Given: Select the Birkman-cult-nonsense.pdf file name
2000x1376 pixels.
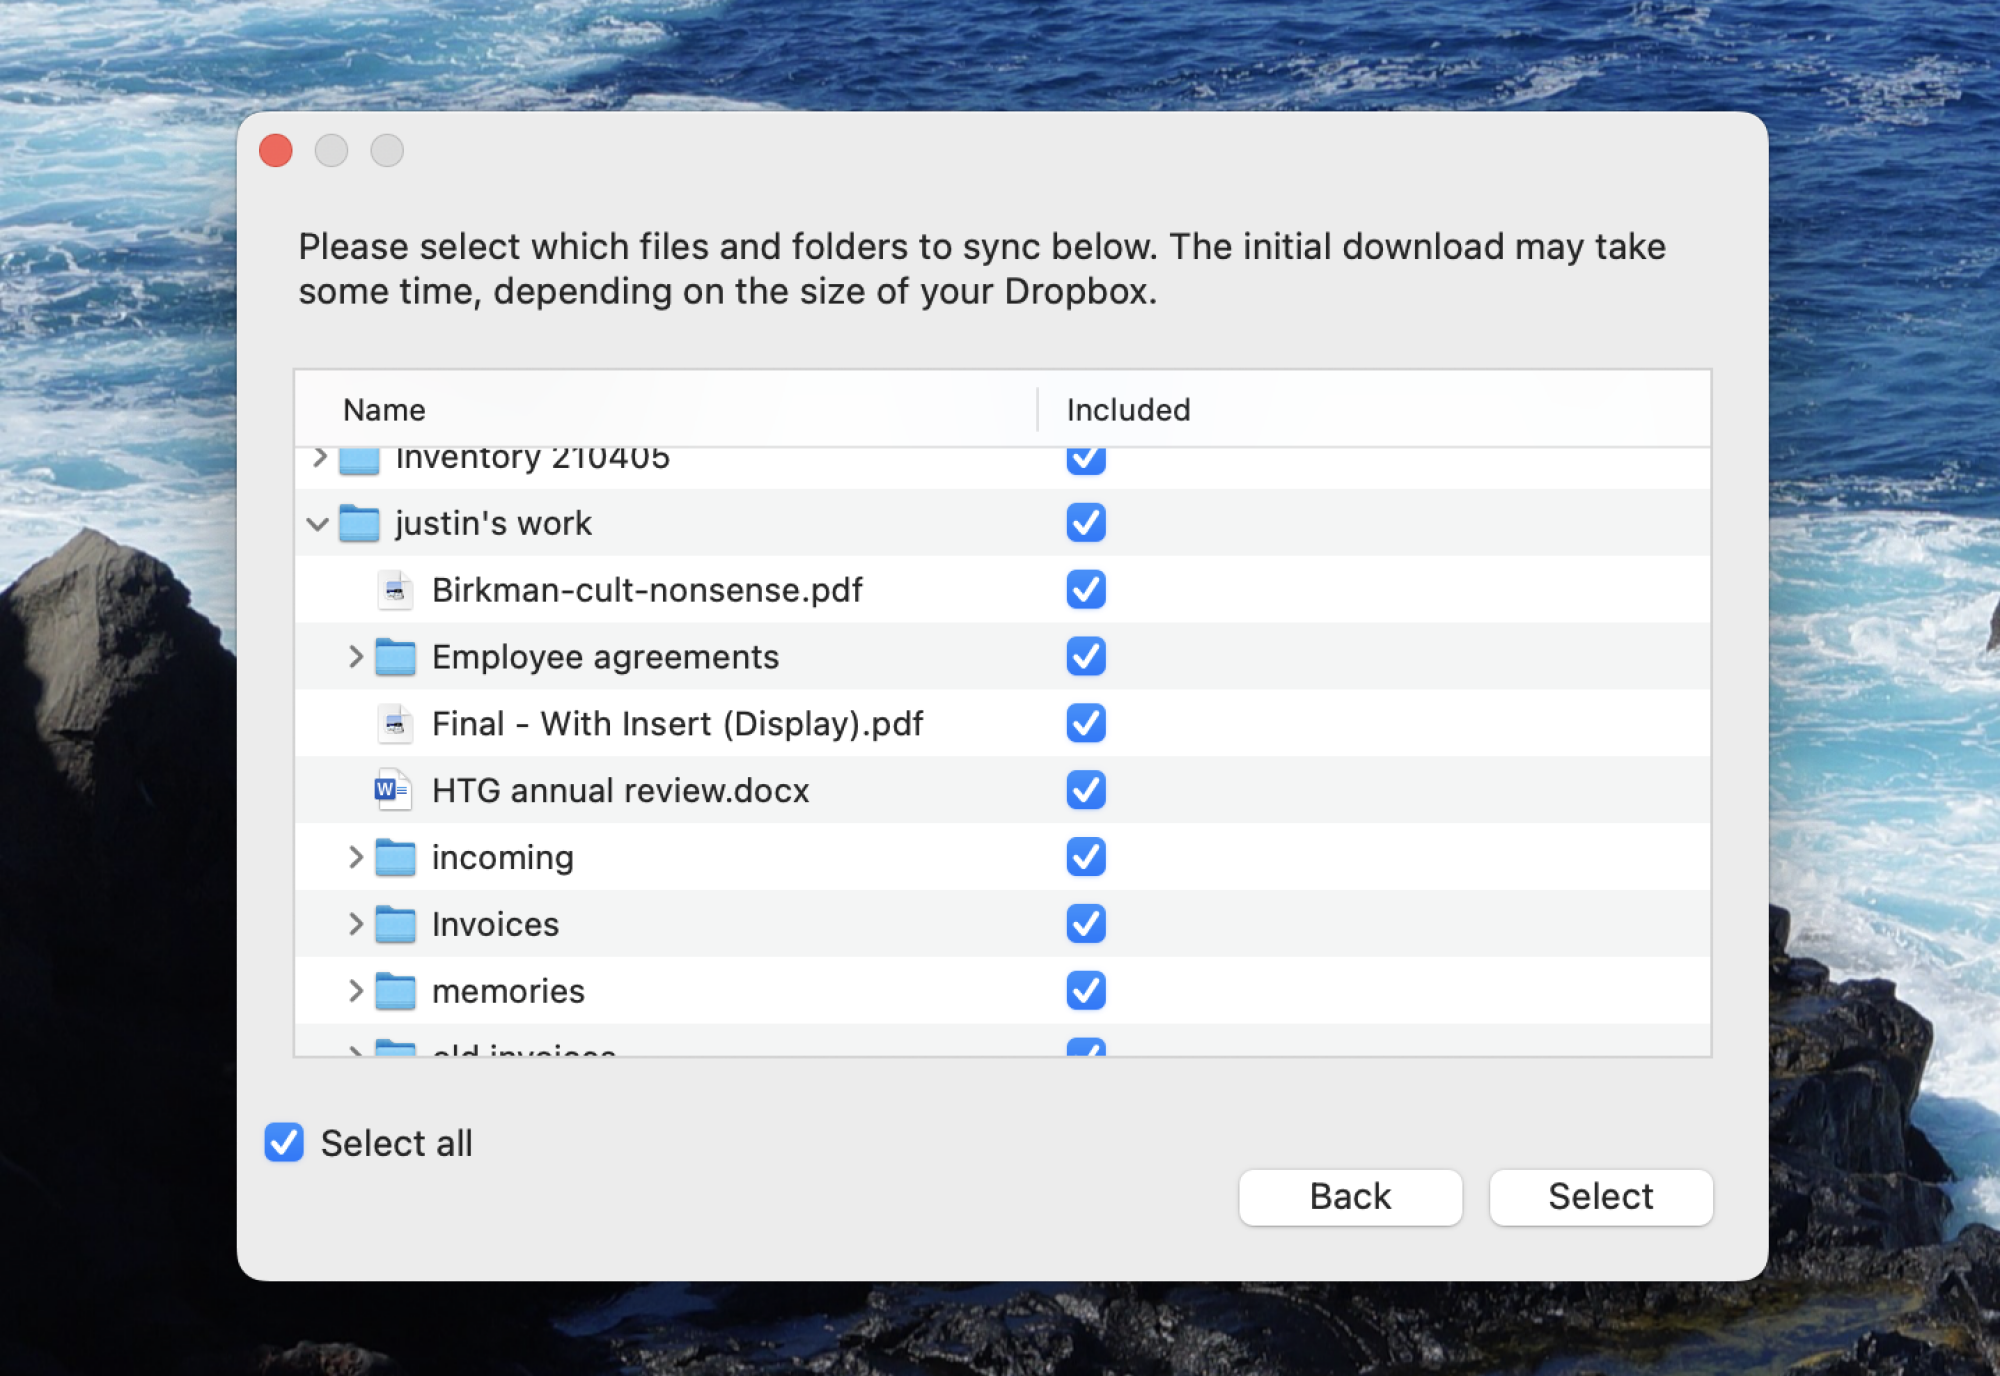Looking at the screenshot, I should (x=647, y=590).
